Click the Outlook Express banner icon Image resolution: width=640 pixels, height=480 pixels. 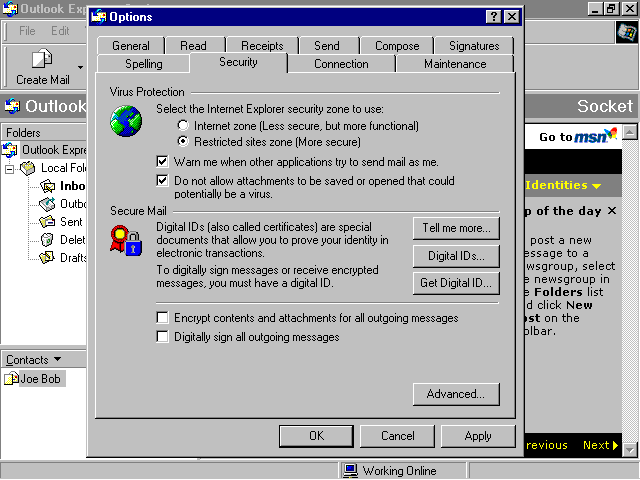pos(12,106)
